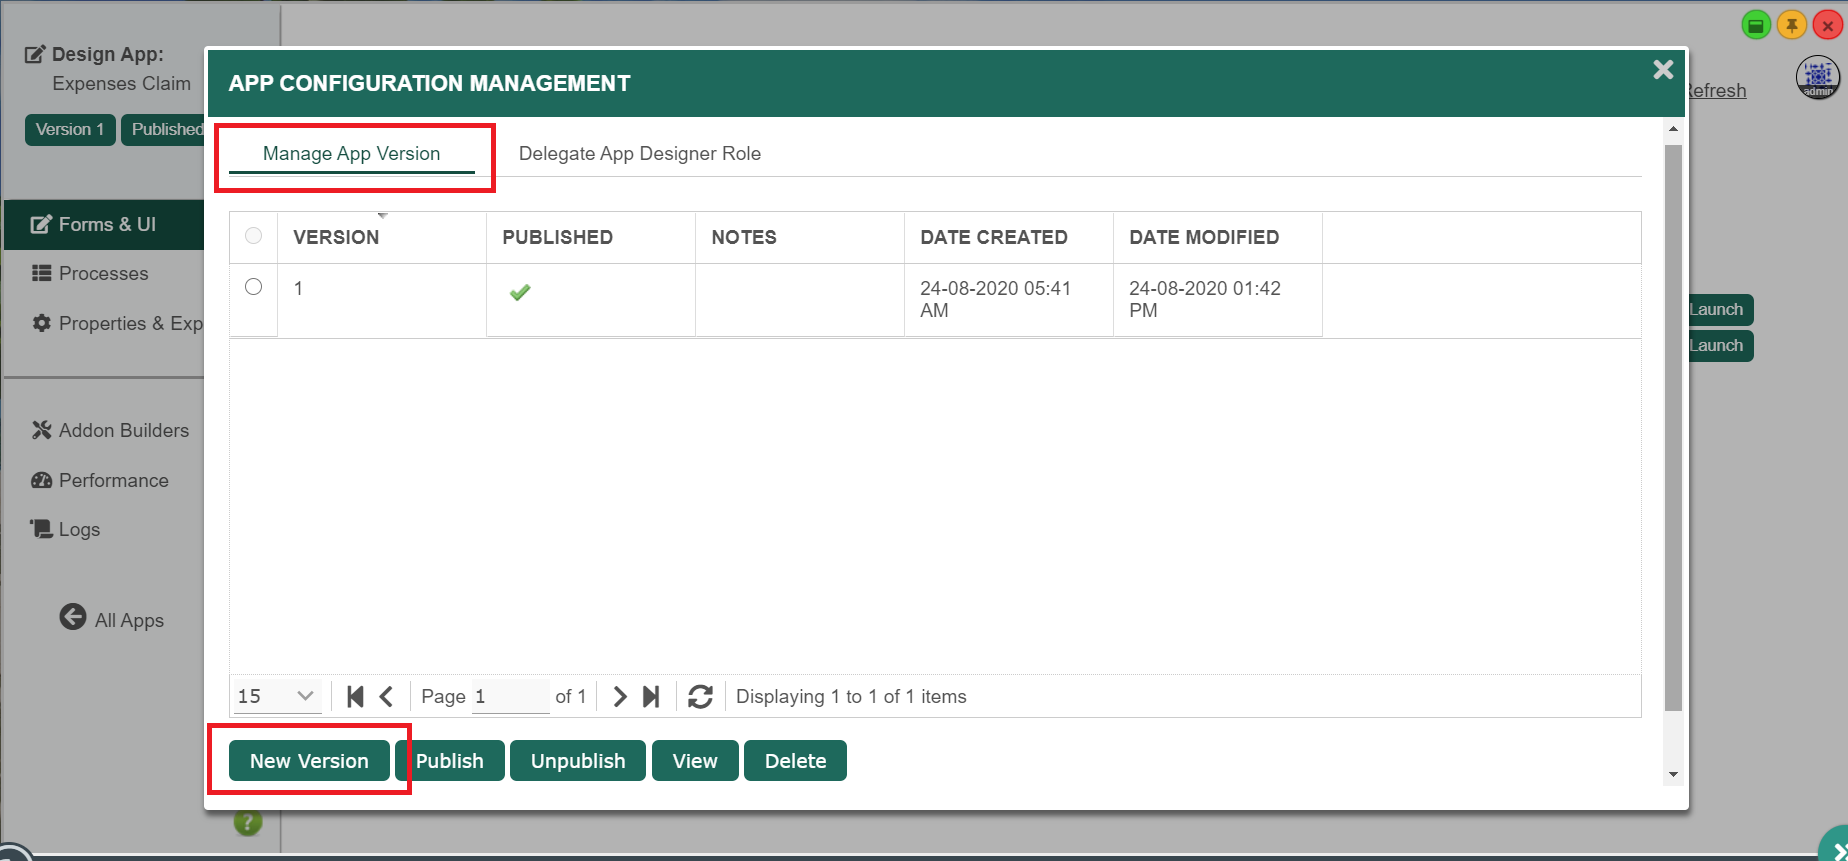The height and width of the screenshot is (861, 1848).
Task: Select the Manage App Version tab
Action: pos(351,154)
